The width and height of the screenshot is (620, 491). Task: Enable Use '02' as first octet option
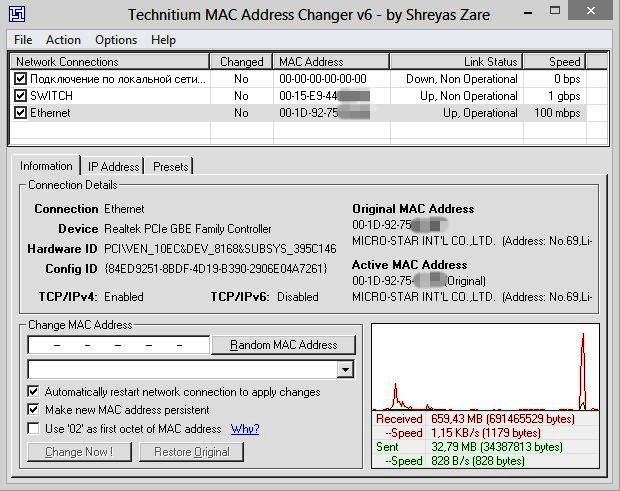(33, 429)
